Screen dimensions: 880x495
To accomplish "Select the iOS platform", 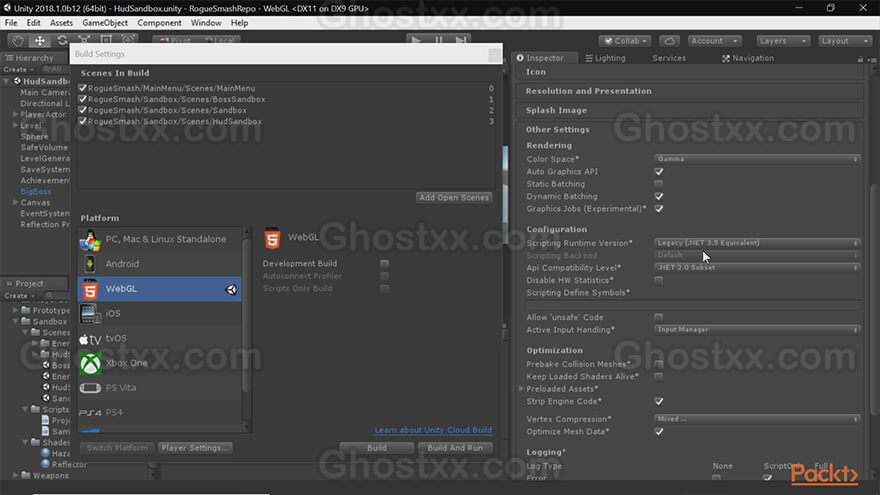I will (x=159, y=313).
